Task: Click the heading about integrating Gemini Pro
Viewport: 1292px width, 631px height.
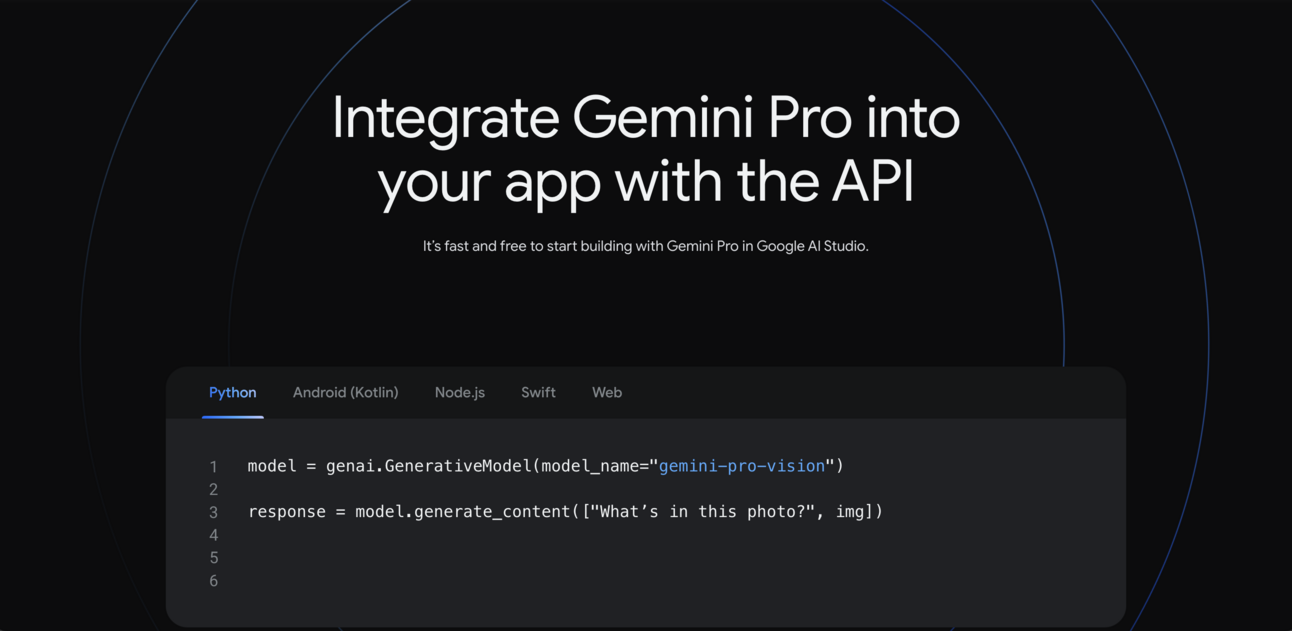Action: (x=646, y=148)
